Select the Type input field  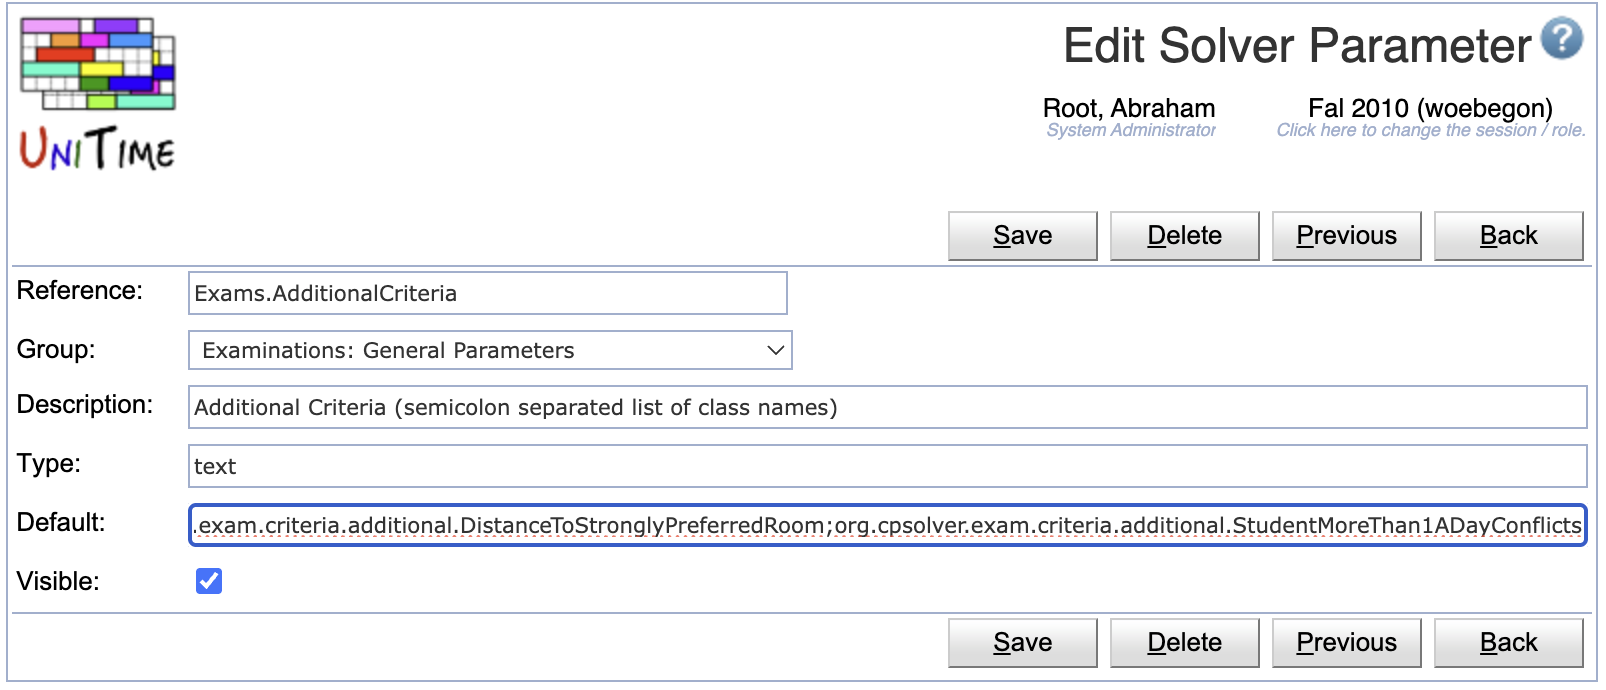pos(887,466)
